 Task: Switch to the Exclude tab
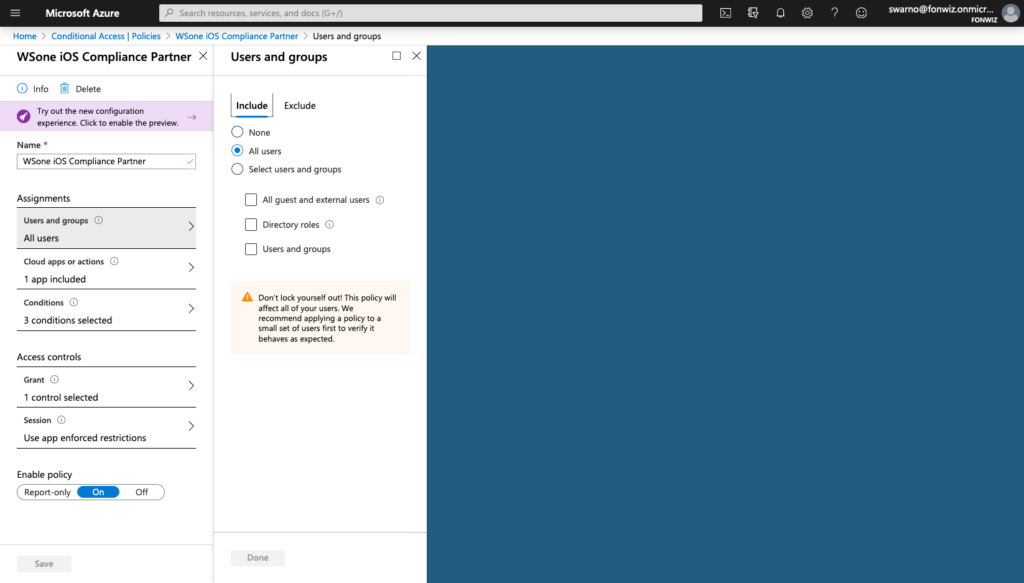[300, 105]
